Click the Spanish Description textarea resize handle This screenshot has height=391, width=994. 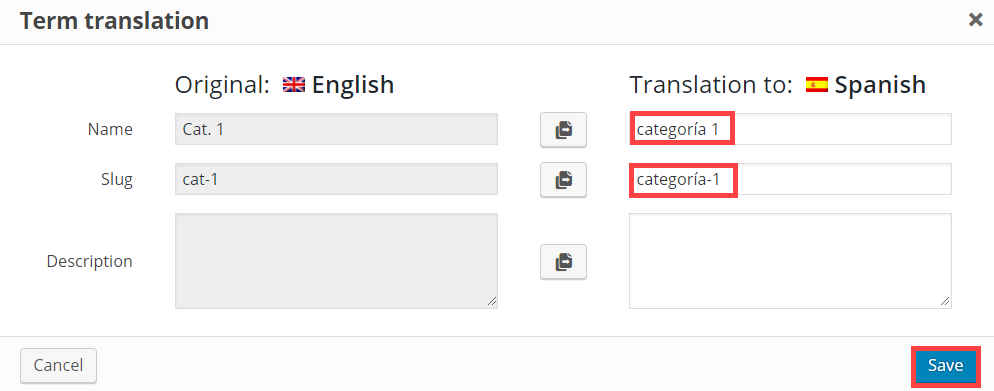pyautogui.click(x=945, y=302)
